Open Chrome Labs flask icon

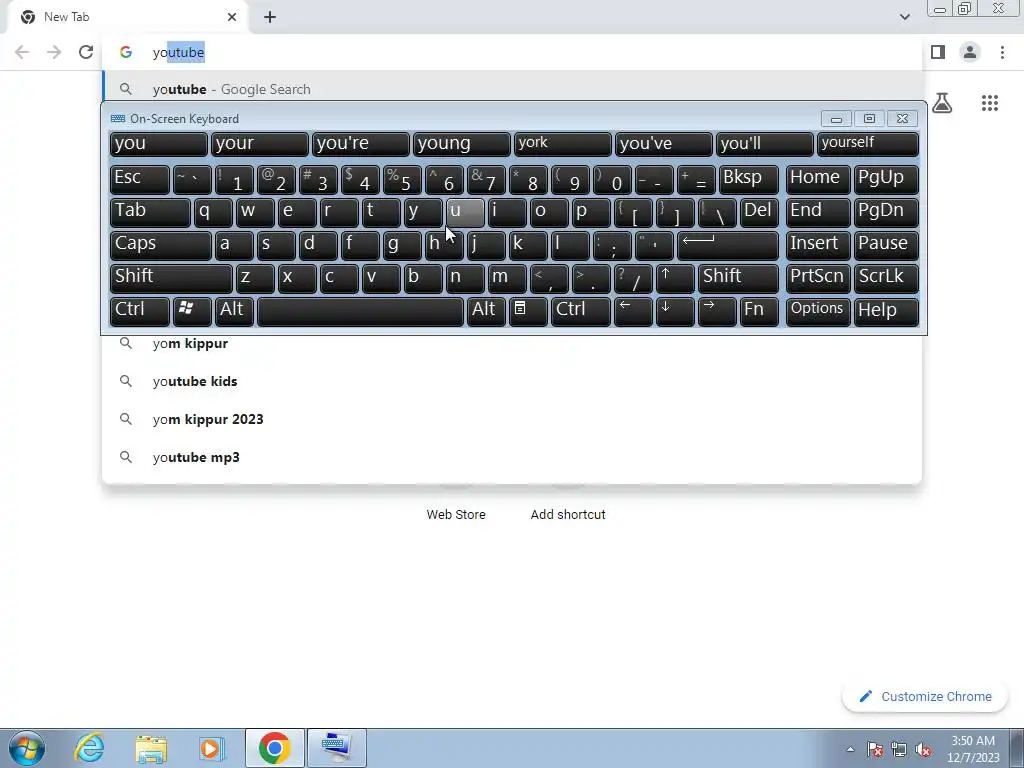pyautogui.click(x=942, y=103)
